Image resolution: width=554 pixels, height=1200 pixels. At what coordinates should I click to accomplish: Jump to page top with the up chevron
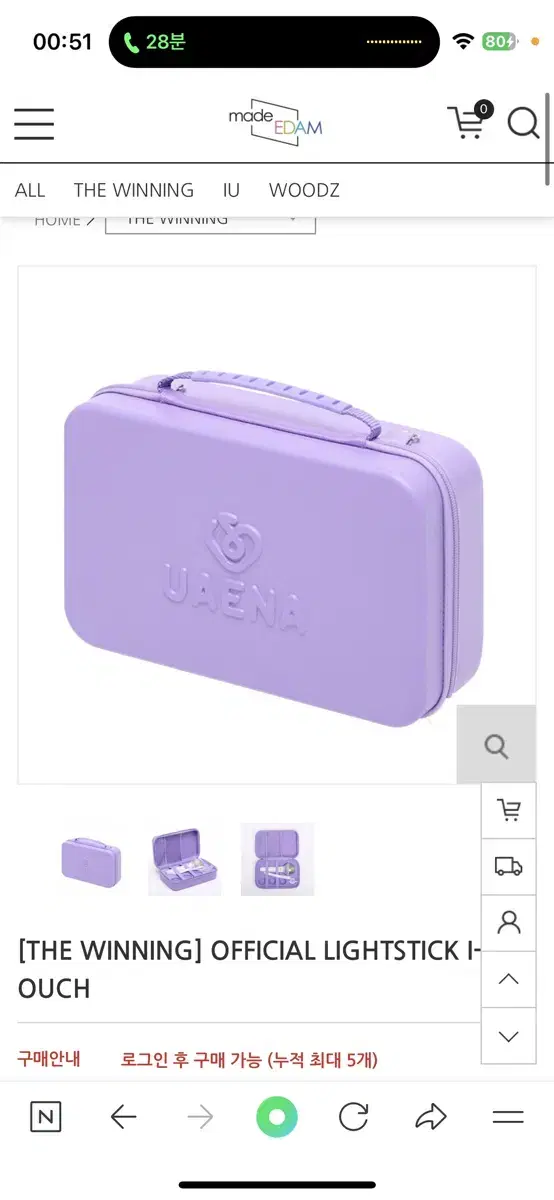(509, 979)
